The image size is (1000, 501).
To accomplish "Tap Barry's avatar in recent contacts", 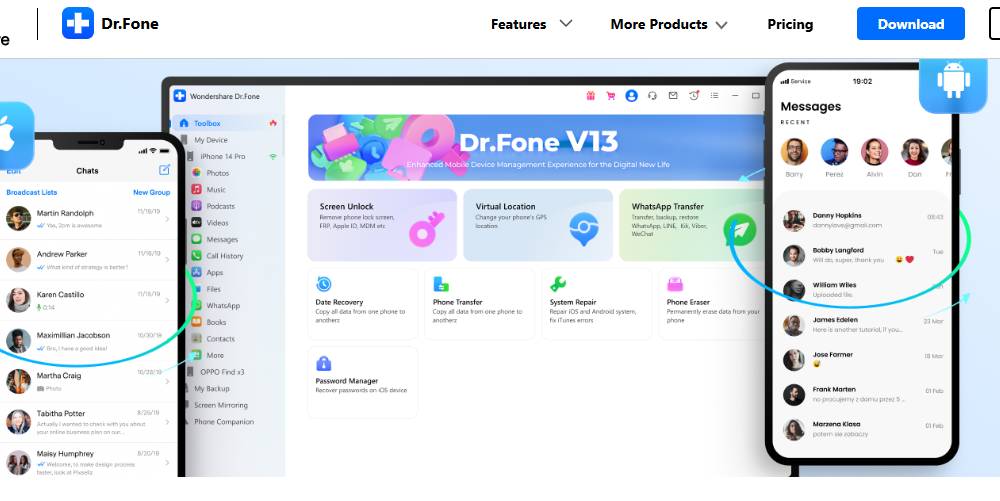I will coord(794,152).
